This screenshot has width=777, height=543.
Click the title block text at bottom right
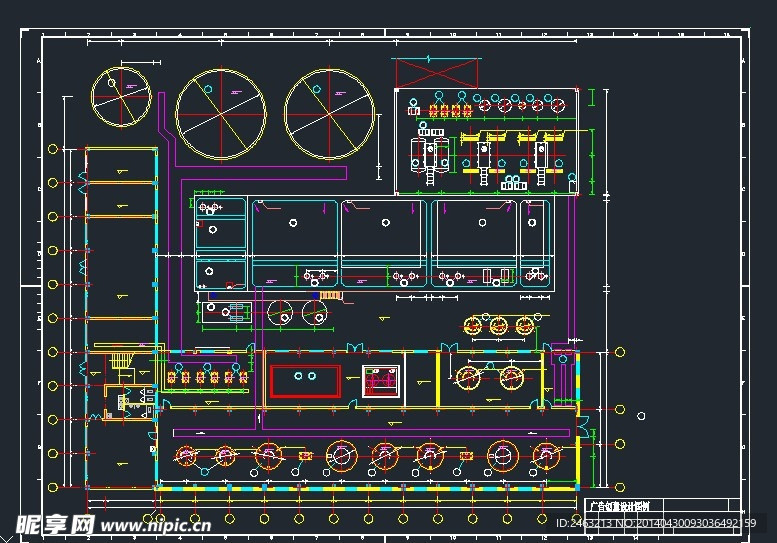619,506
